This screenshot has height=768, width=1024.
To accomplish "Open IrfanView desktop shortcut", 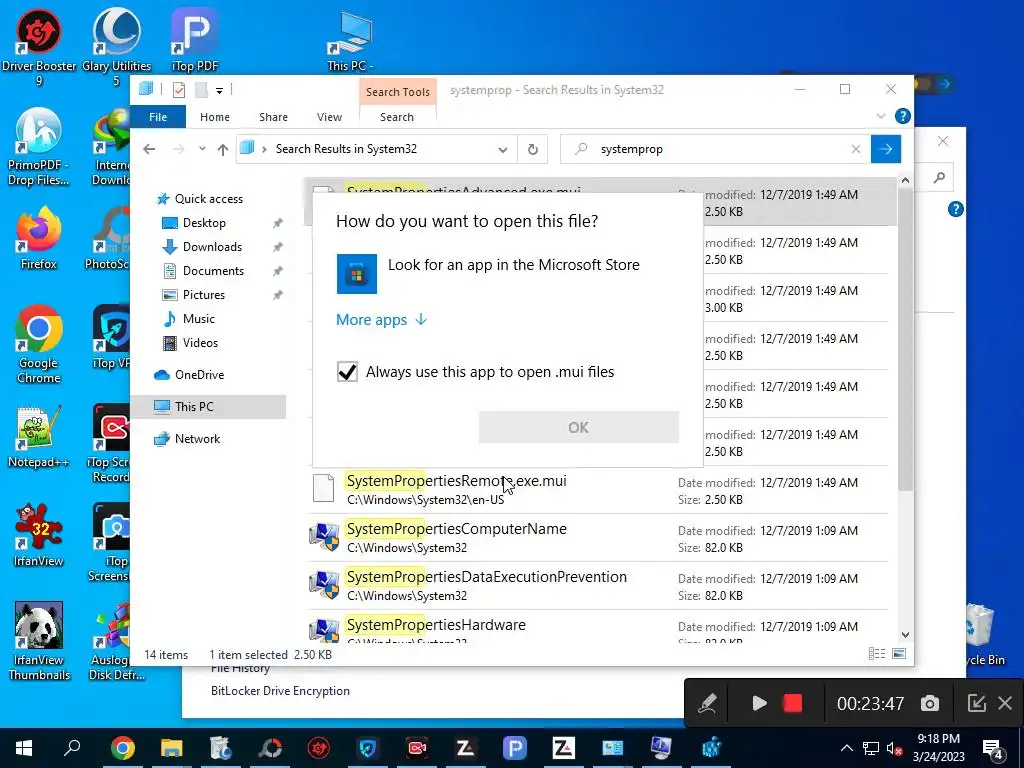I will [x=39, y=536].
